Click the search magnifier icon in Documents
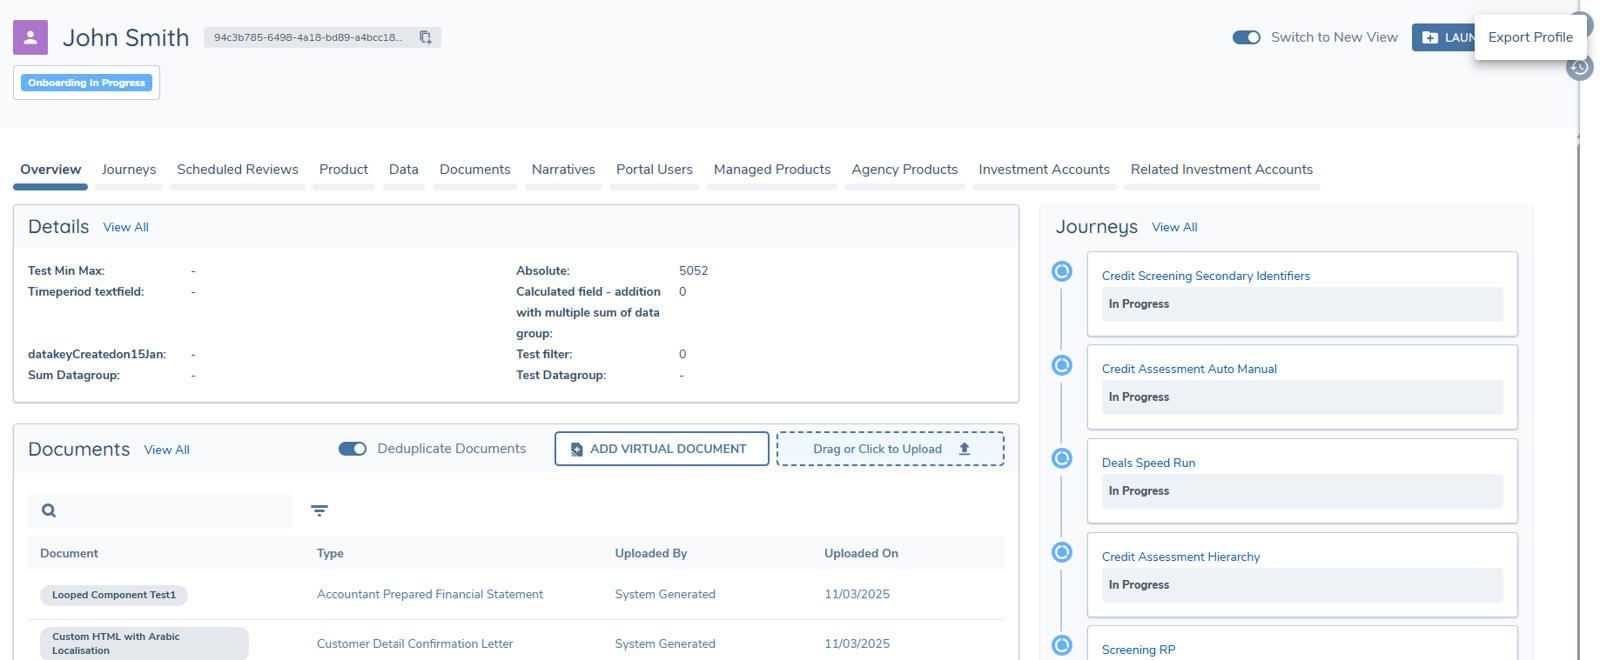 49,511
